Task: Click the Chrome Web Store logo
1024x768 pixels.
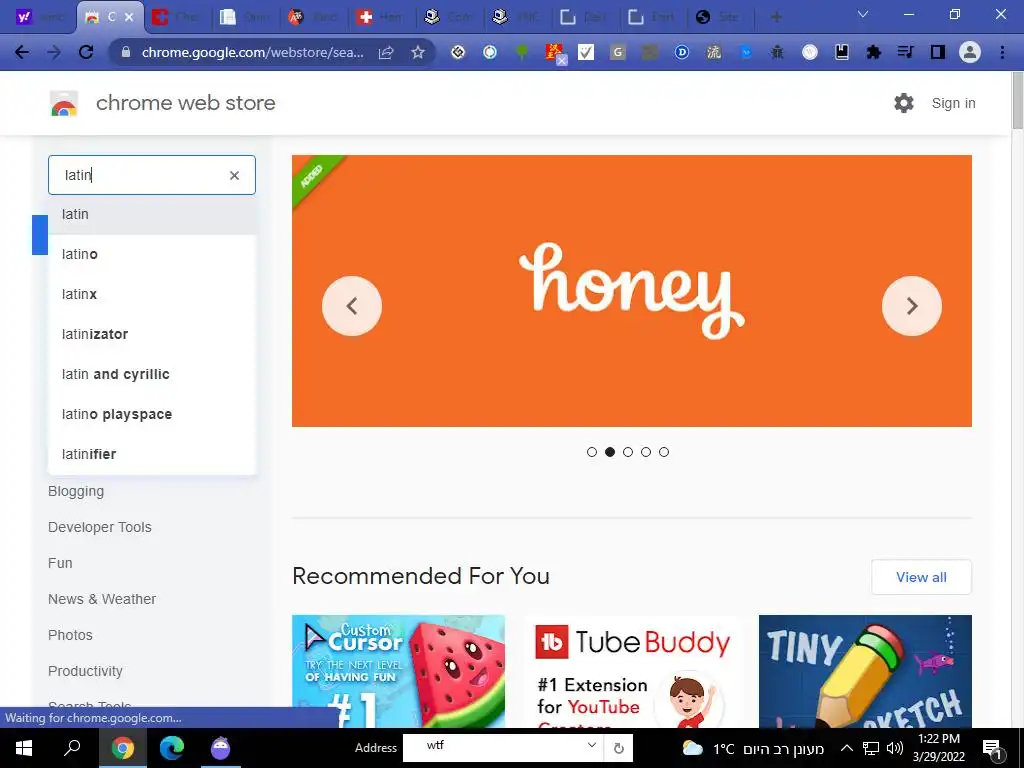Action: click(64, 103)
